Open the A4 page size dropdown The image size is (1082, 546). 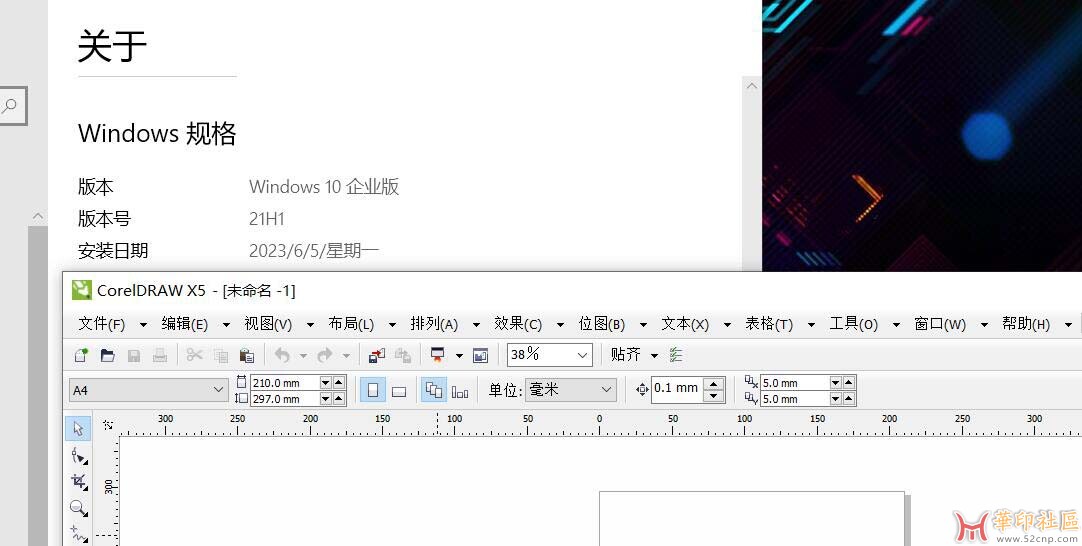click(x=218, y=390)
